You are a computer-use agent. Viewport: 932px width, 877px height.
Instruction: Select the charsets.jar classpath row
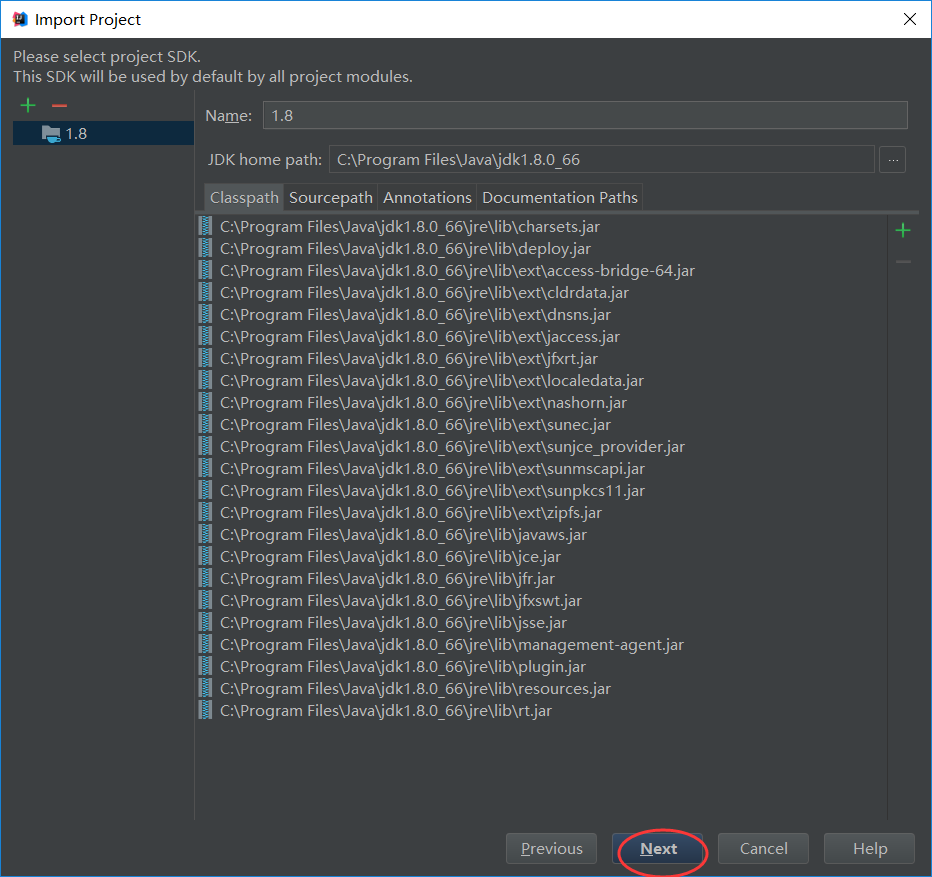tap(542, 227)
